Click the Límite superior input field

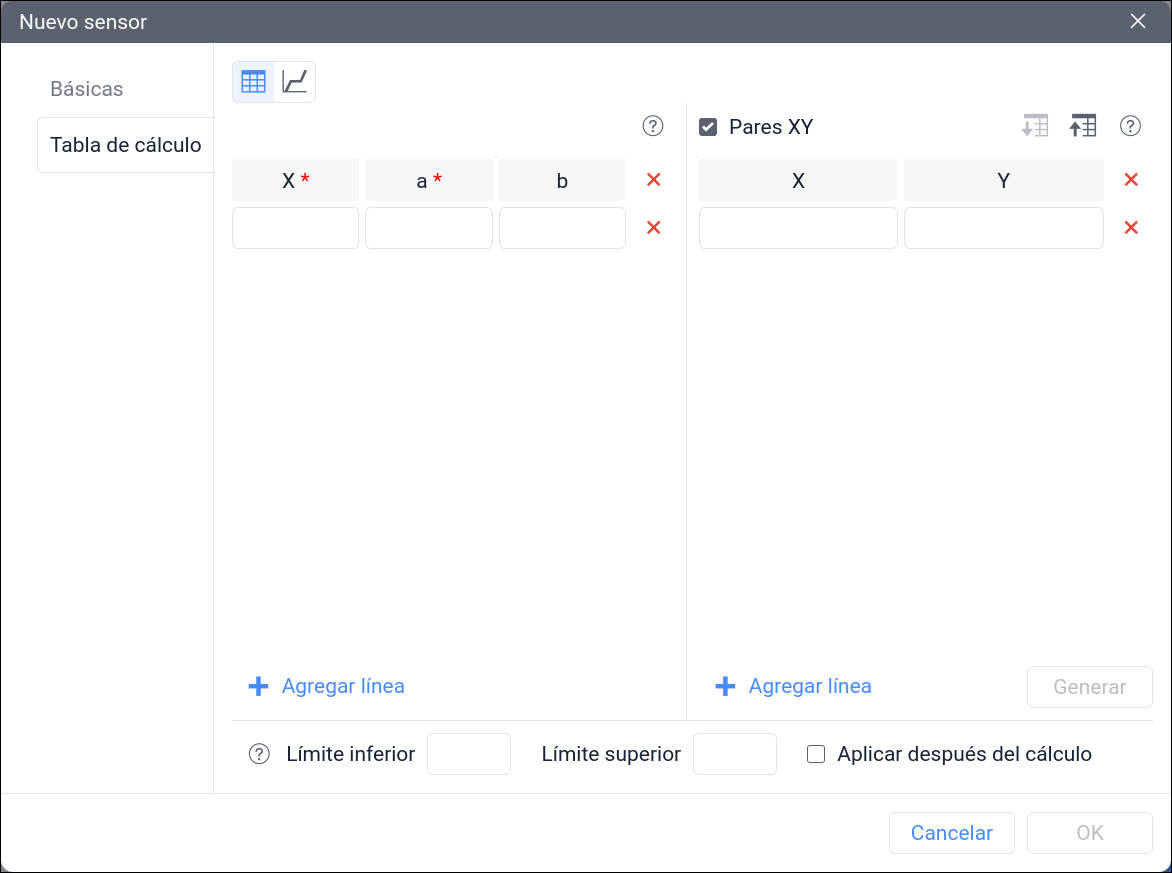tap(735, 754)
